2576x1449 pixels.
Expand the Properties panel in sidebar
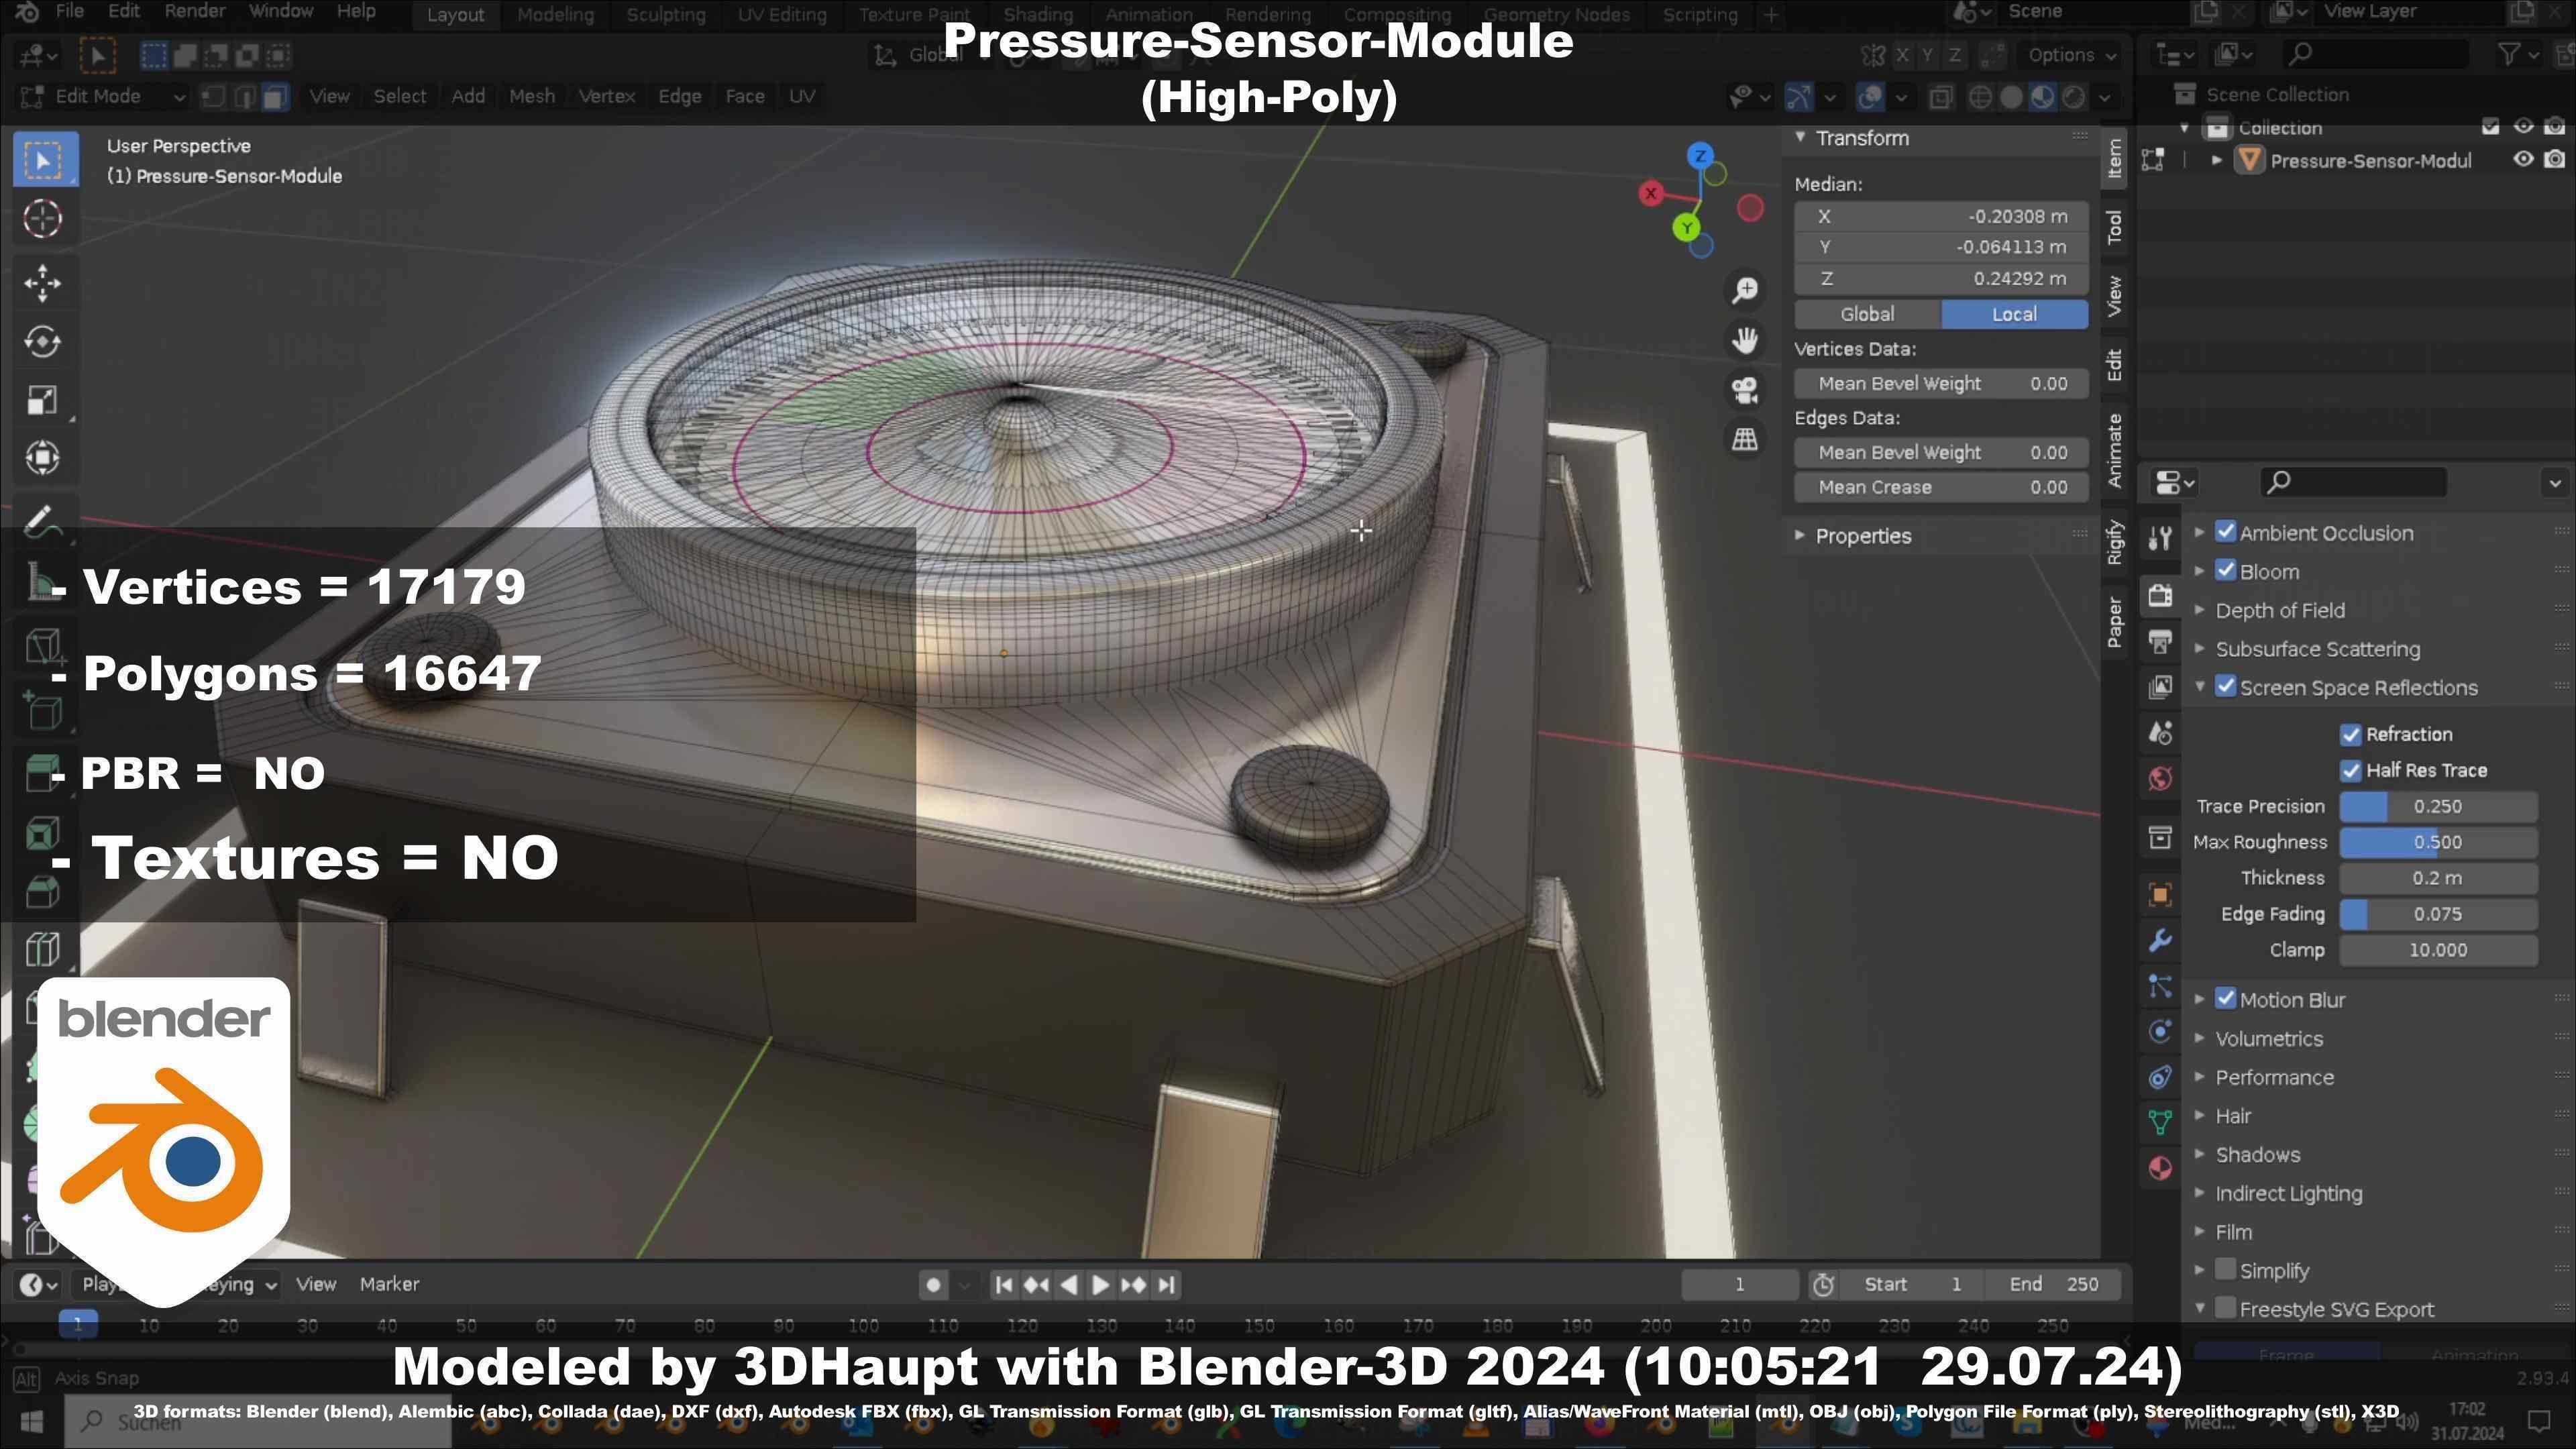(1862, 536)
